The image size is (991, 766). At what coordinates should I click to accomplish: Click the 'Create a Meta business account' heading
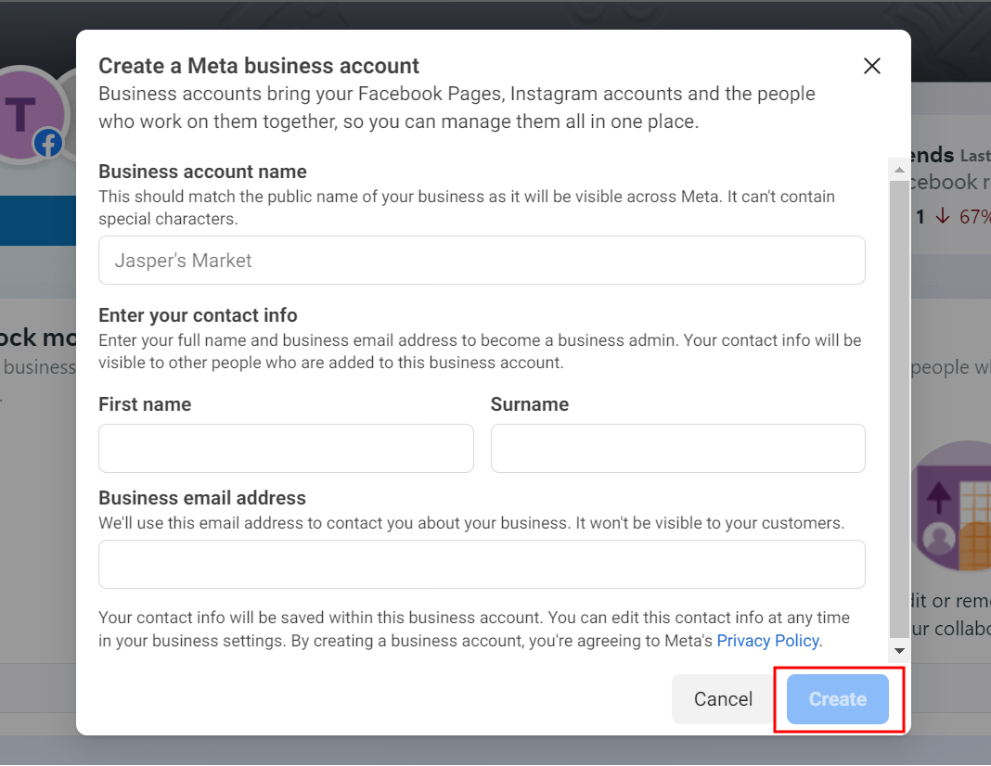[x=258, y=66]
